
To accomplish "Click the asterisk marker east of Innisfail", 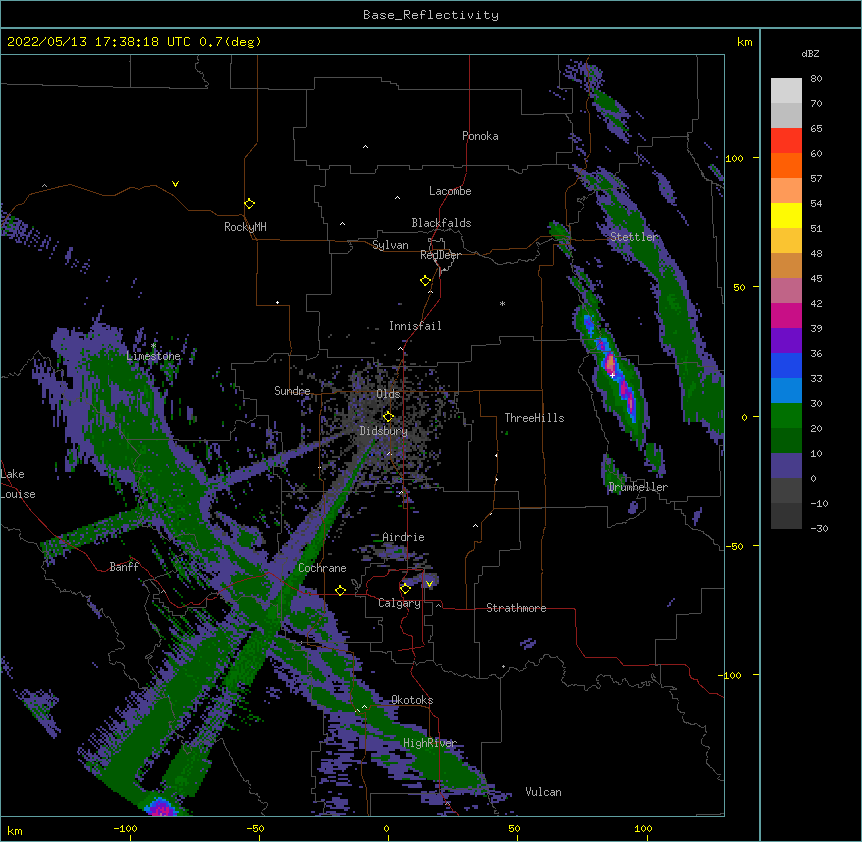I will click(x=502, y=303).
